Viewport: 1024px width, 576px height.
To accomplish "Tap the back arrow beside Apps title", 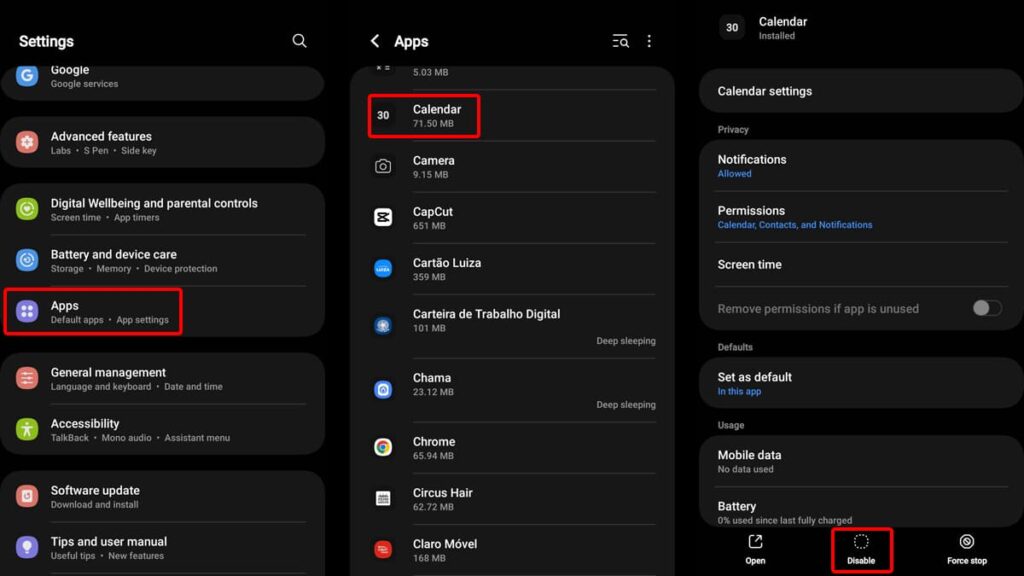I will [x=375, y=41].
